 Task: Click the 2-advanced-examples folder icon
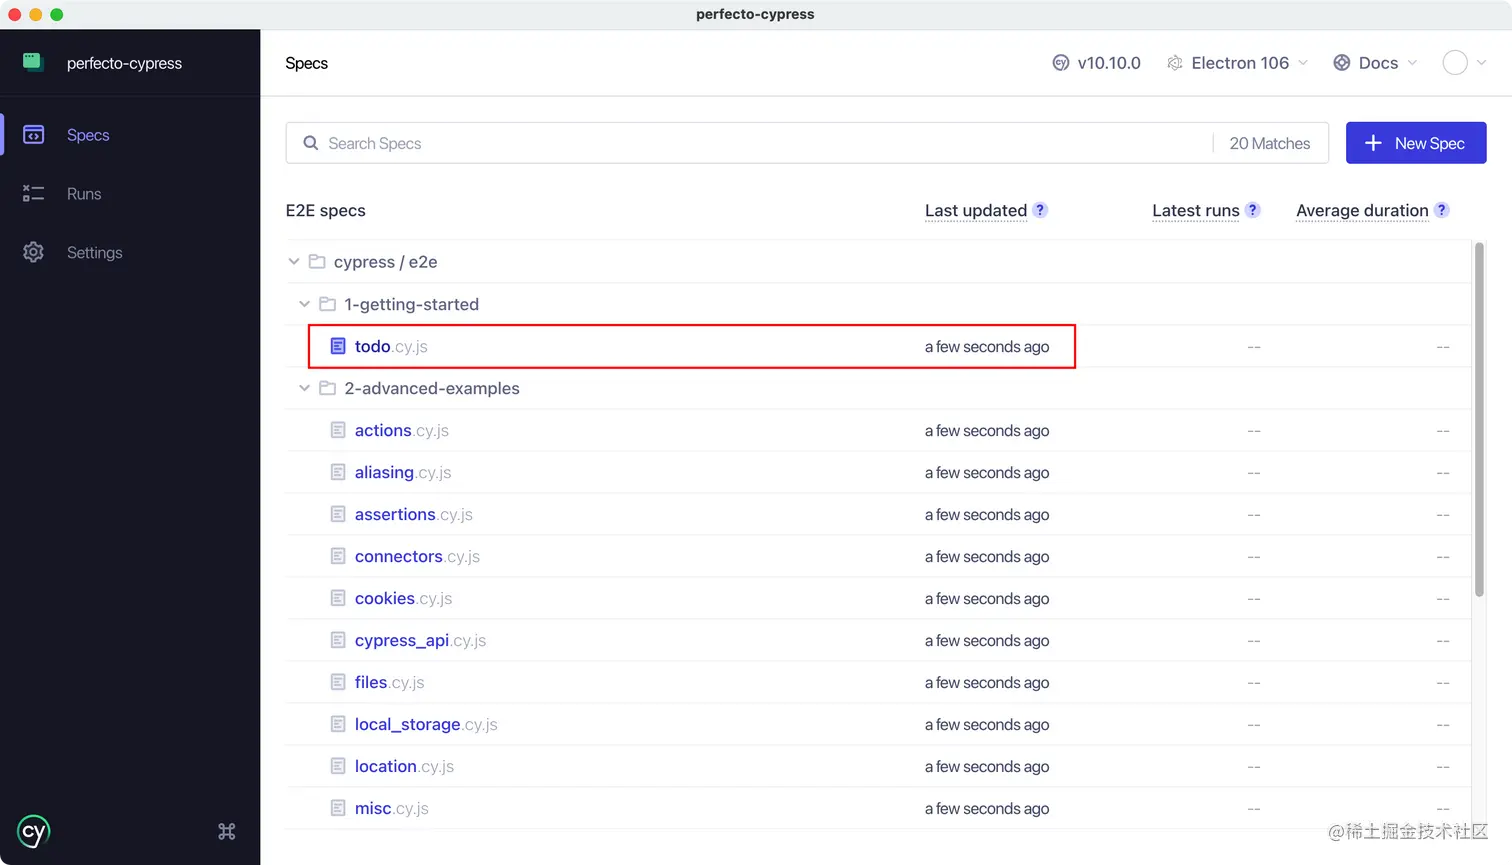pyautogui.click(x=327, y=387)
